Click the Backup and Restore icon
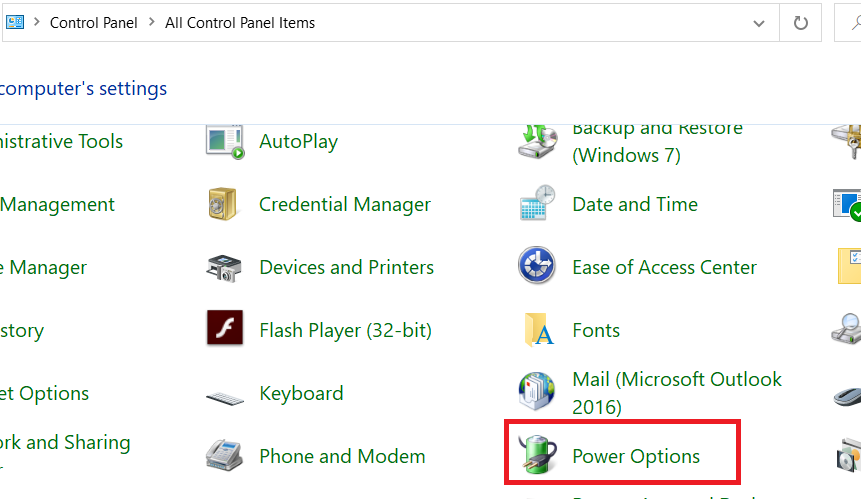 537,141
